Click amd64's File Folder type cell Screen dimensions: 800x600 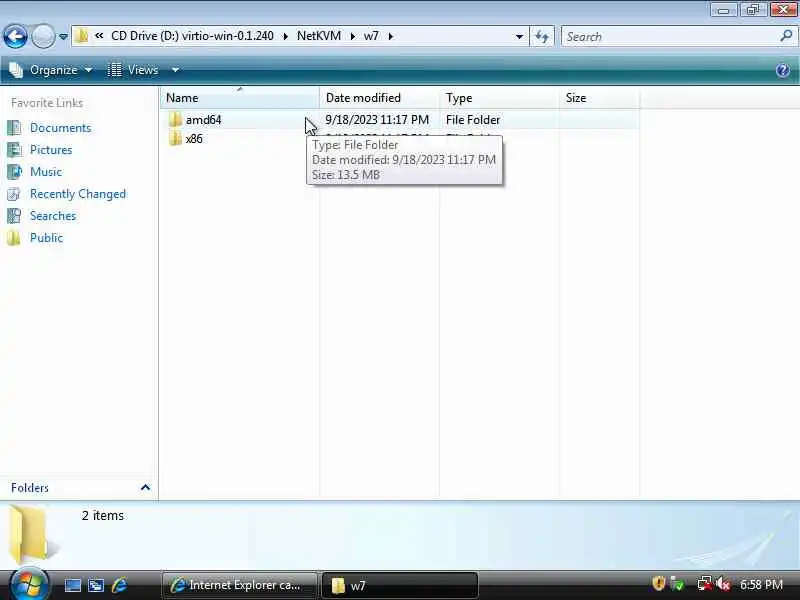pos(472,120)
